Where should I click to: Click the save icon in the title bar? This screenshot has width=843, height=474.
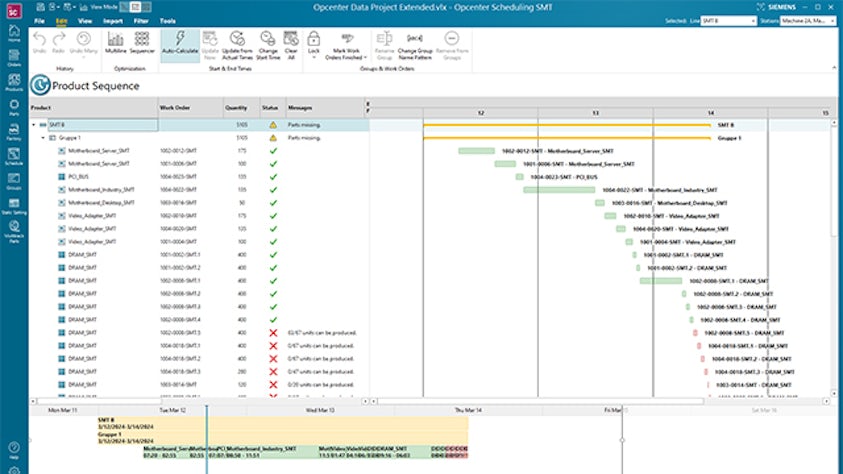(40, 7)
